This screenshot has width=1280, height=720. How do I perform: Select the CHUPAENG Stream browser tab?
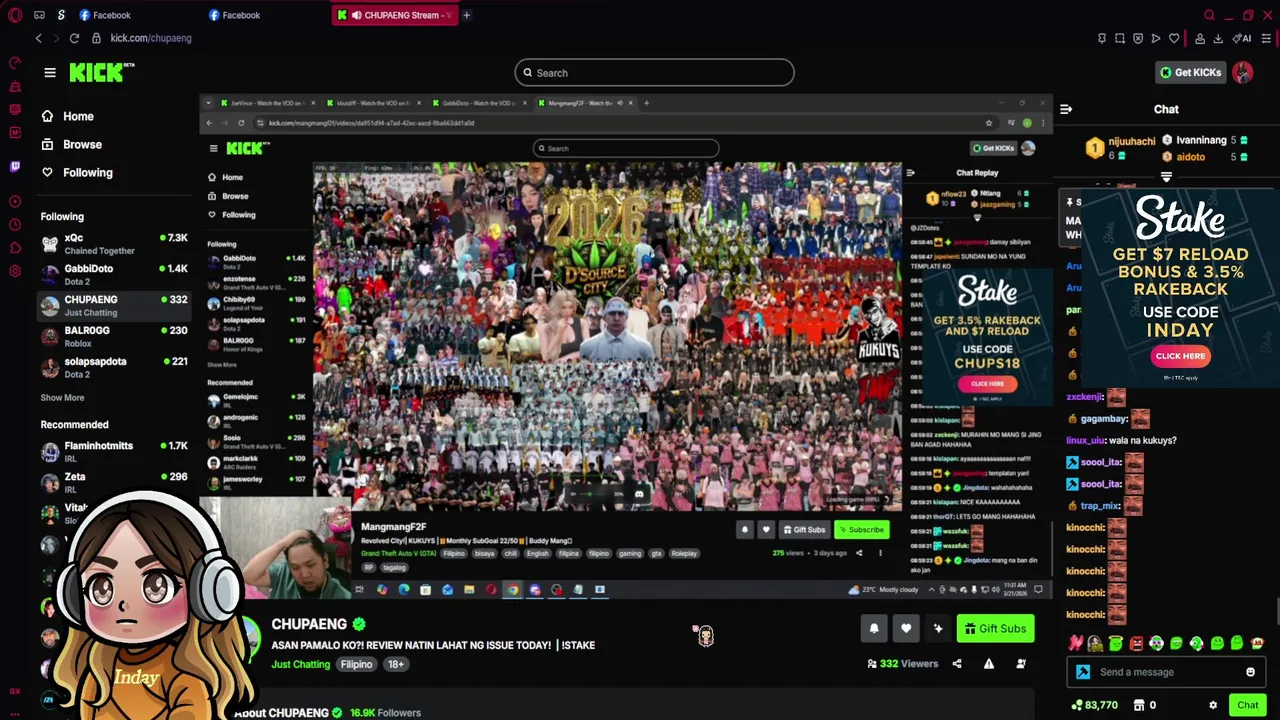pos(395,15)
